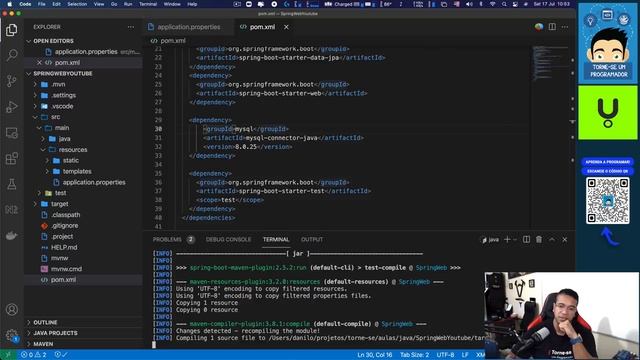
Task: Close pom.xml in Open Editors list
Action: (39, 63)
